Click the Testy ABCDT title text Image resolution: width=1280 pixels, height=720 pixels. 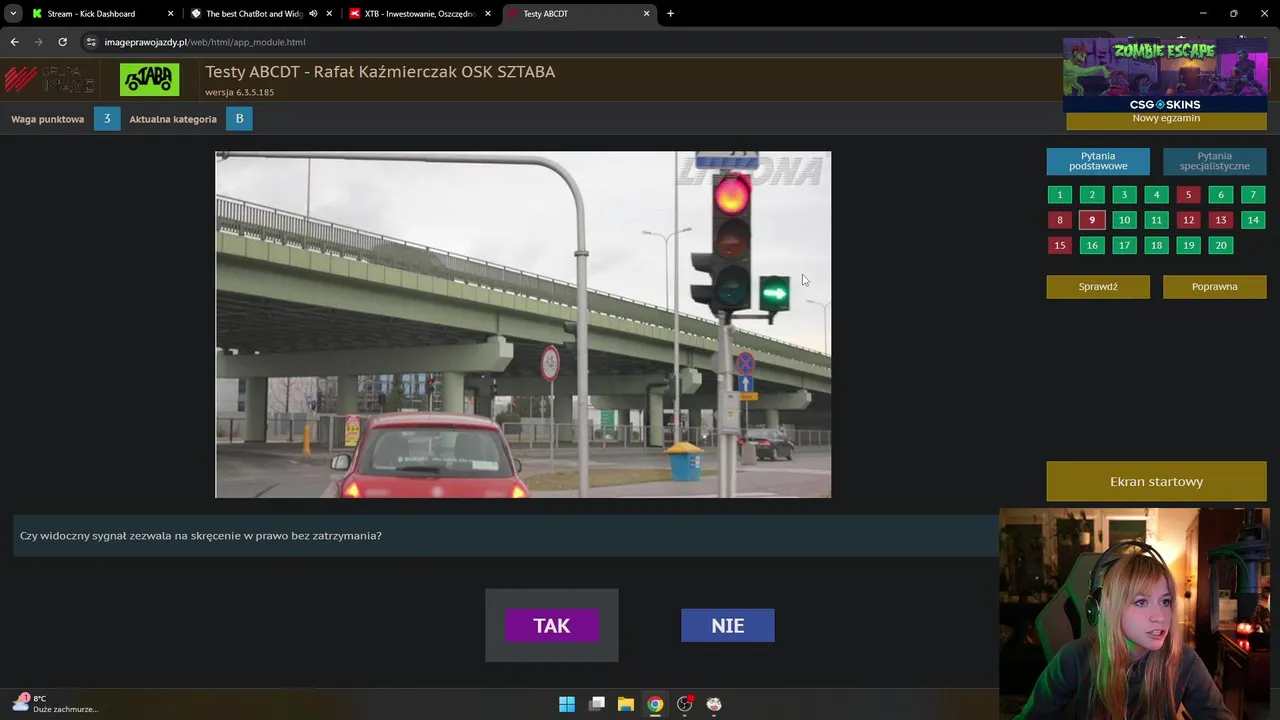tap(380, 72)
